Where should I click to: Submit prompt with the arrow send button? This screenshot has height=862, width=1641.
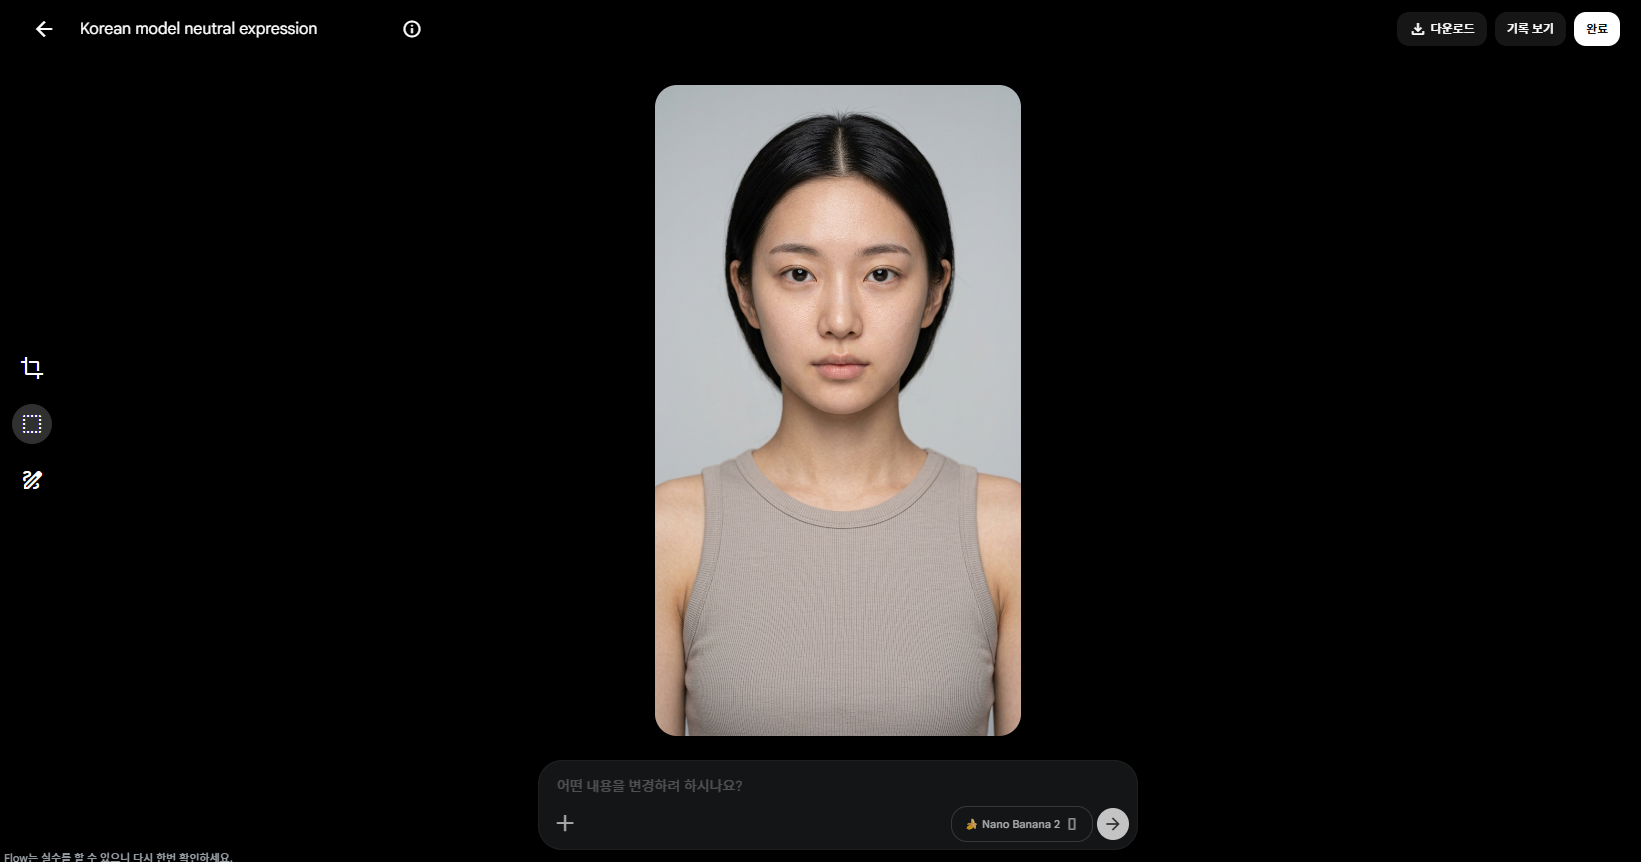click(x=1113, y=824)
